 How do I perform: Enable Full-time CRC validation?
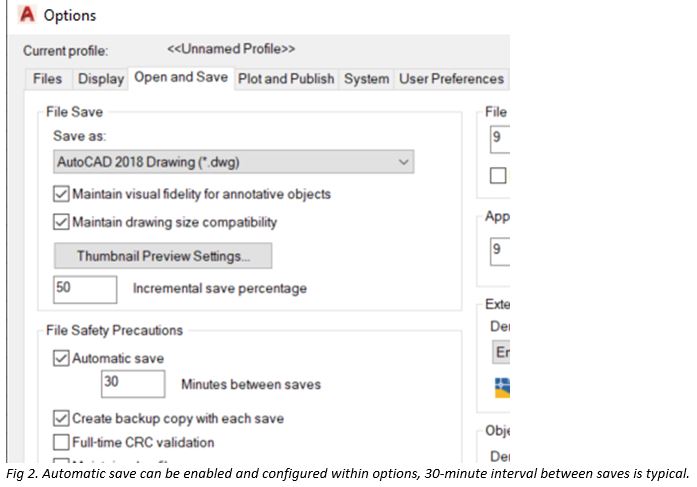(x=61, y=443)
